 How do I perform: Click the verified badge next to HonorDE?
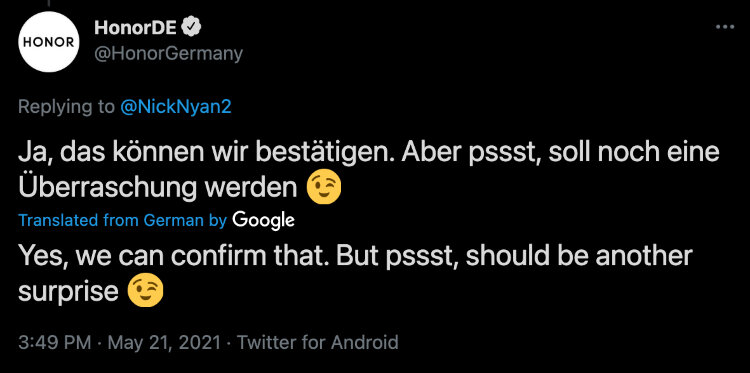coord(192,29)
